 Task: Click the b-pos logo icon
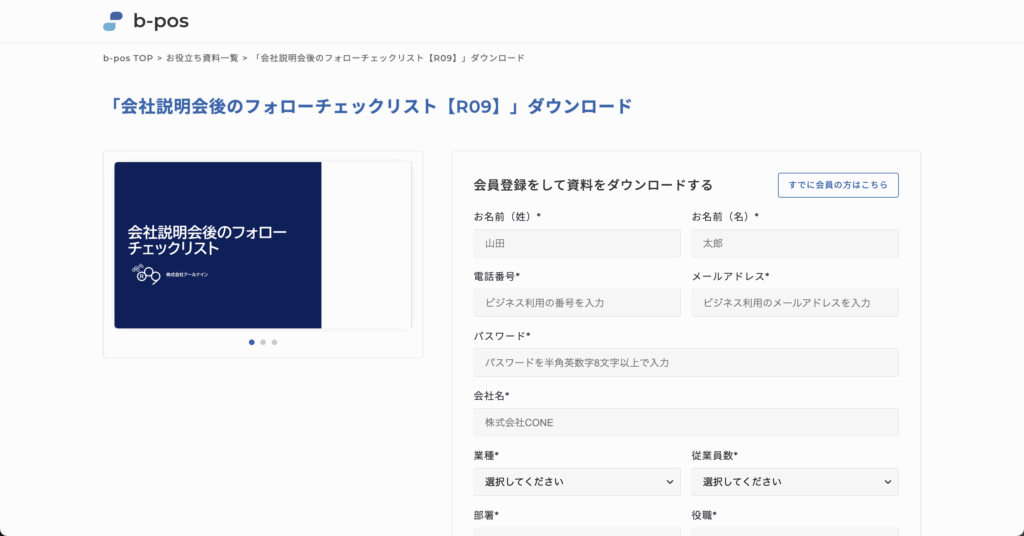(113, 21)
